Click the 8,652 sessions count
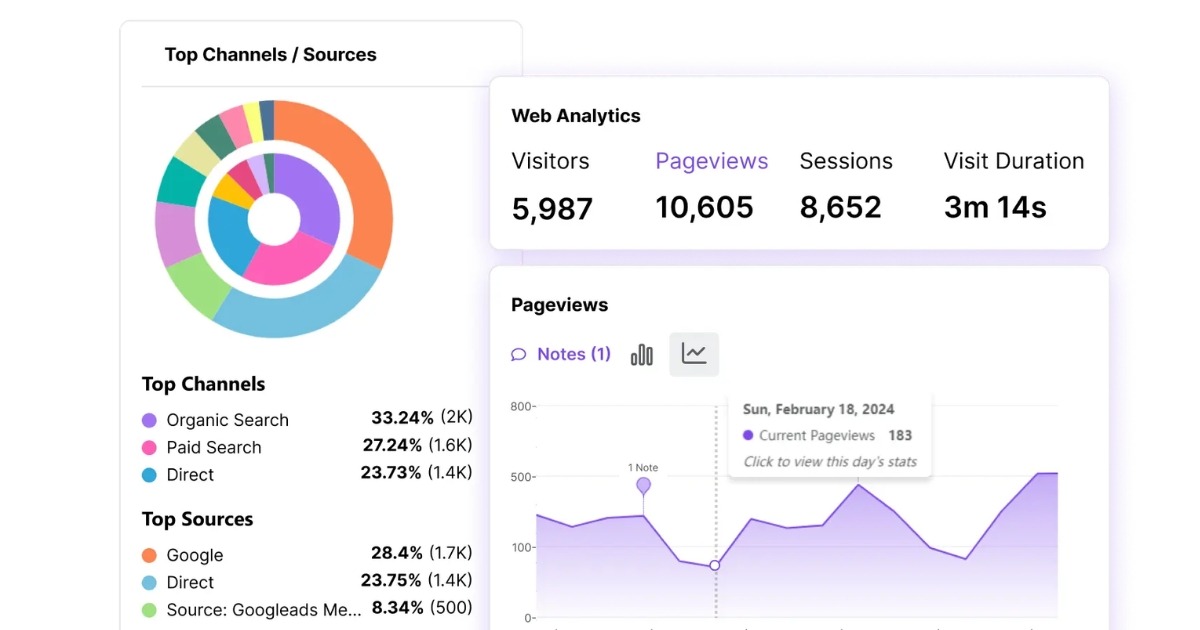Image resolution: width=1200 pixels, height=630 pixels. point(841,207)
